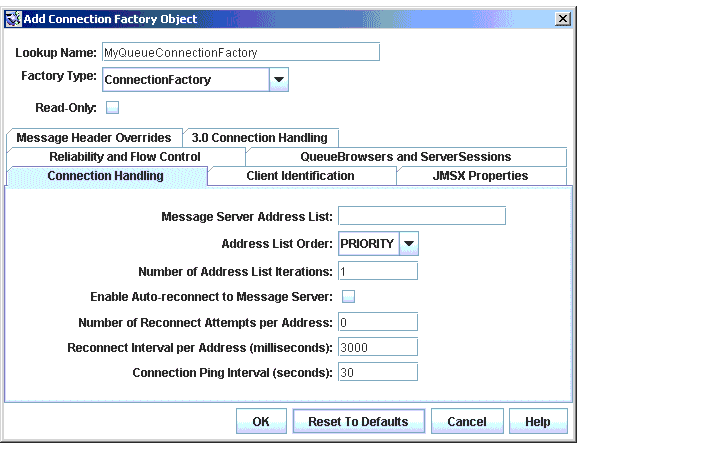Click the Connection Ping Interval field

[x=378, y=372]
